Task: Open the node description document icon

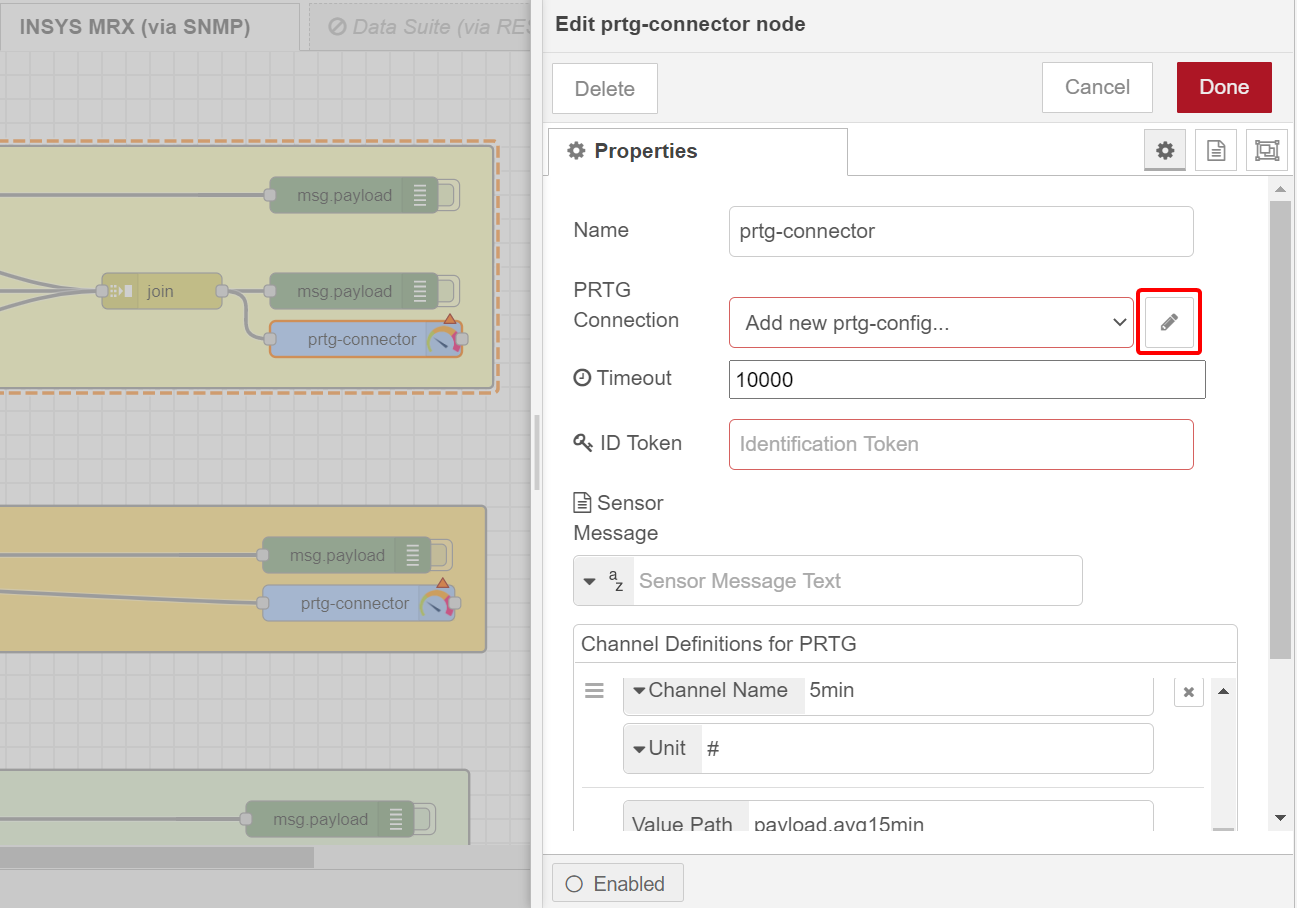Action: [1216, 150]
